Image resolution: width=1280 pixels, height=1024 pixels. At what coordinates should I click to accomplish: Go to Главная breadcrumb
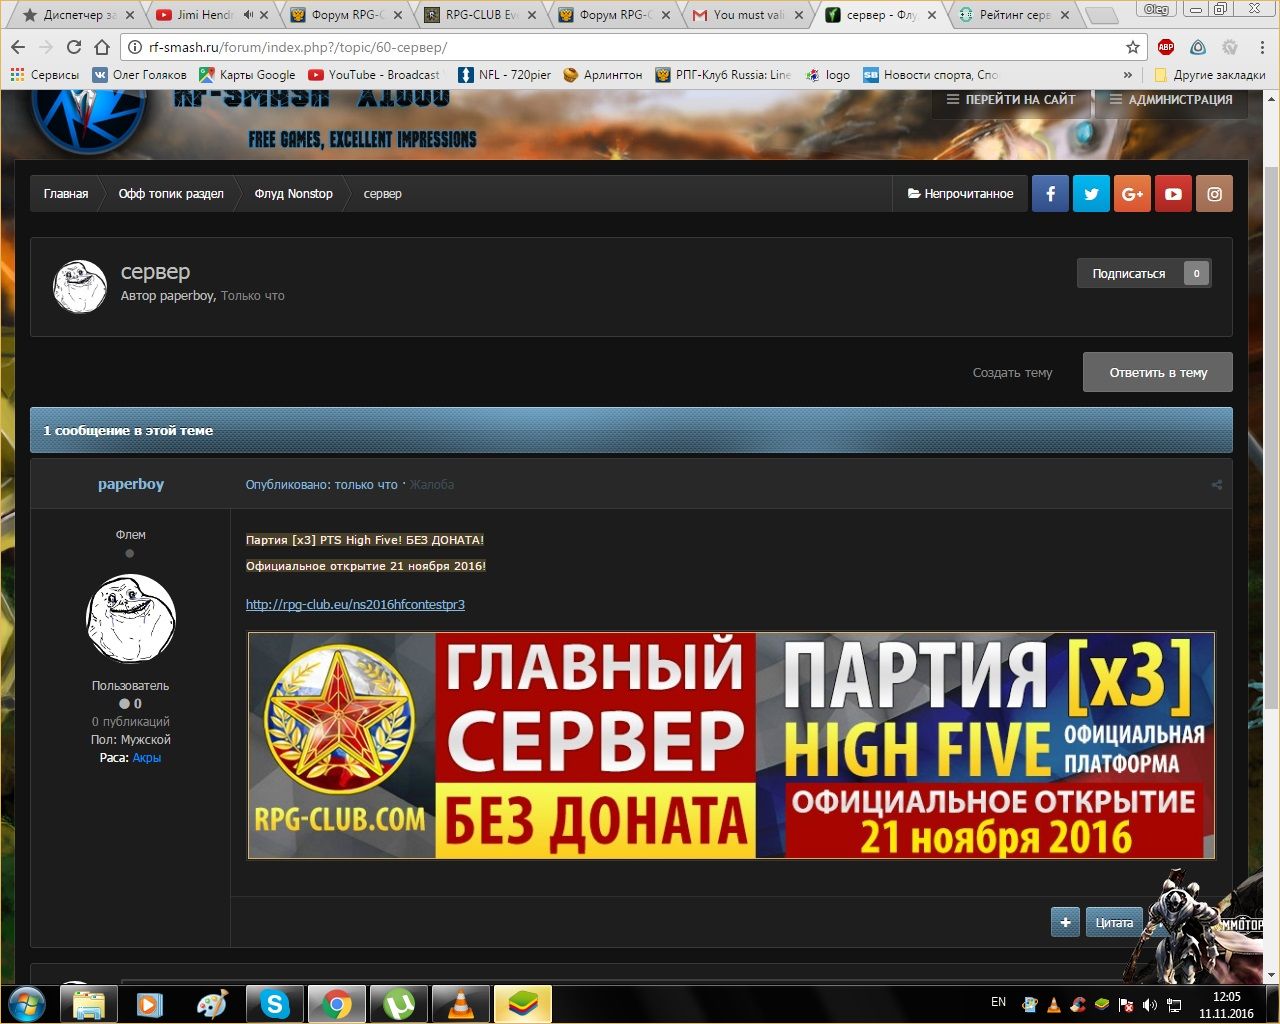point(66,194)
